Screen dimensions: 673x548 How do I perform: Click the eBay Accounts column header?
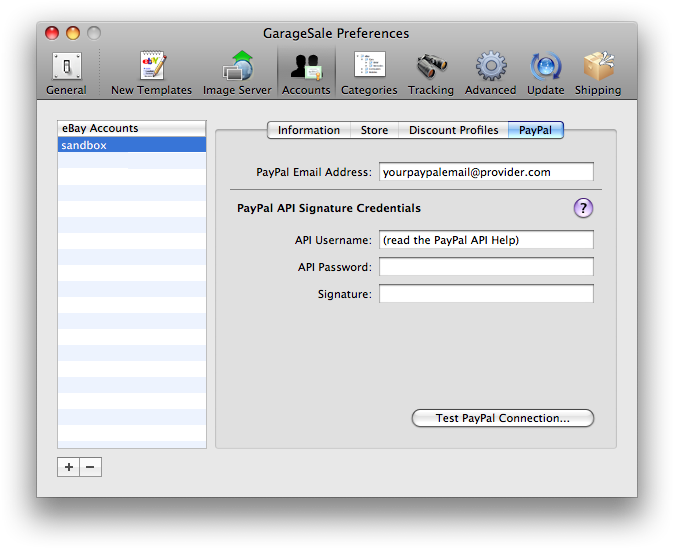click(132, 128)
